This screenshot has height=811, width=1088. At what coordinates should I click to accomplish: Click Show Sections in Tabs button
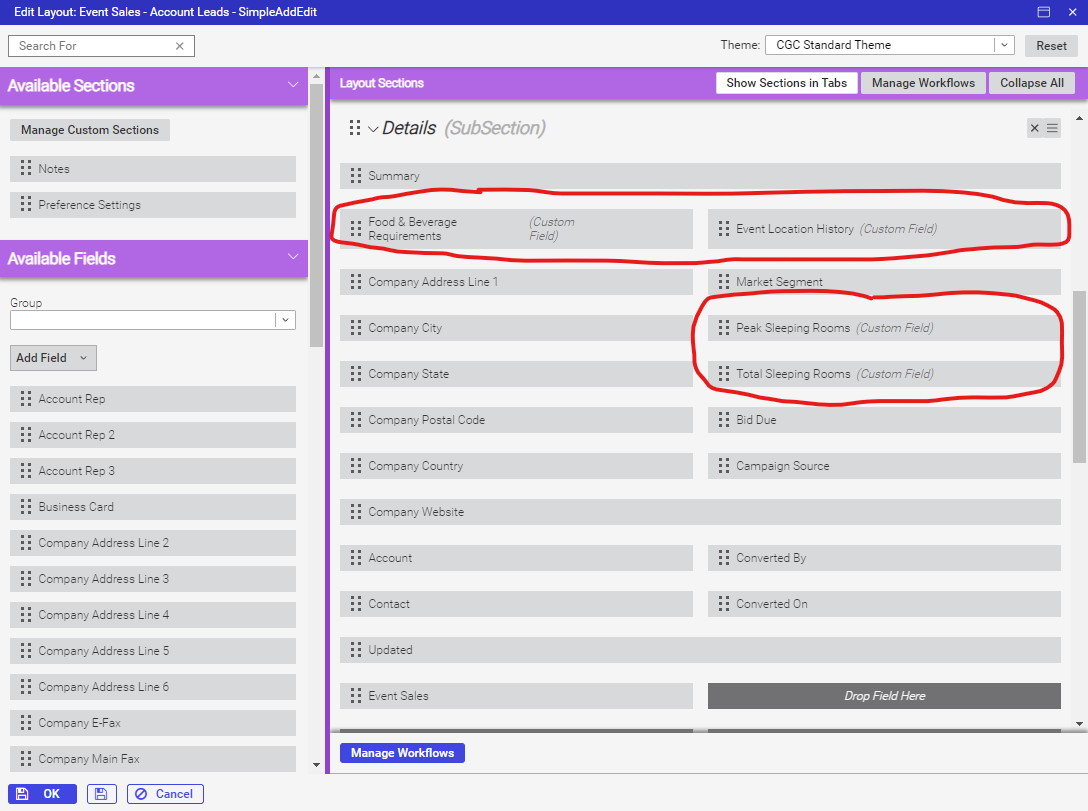787,83
